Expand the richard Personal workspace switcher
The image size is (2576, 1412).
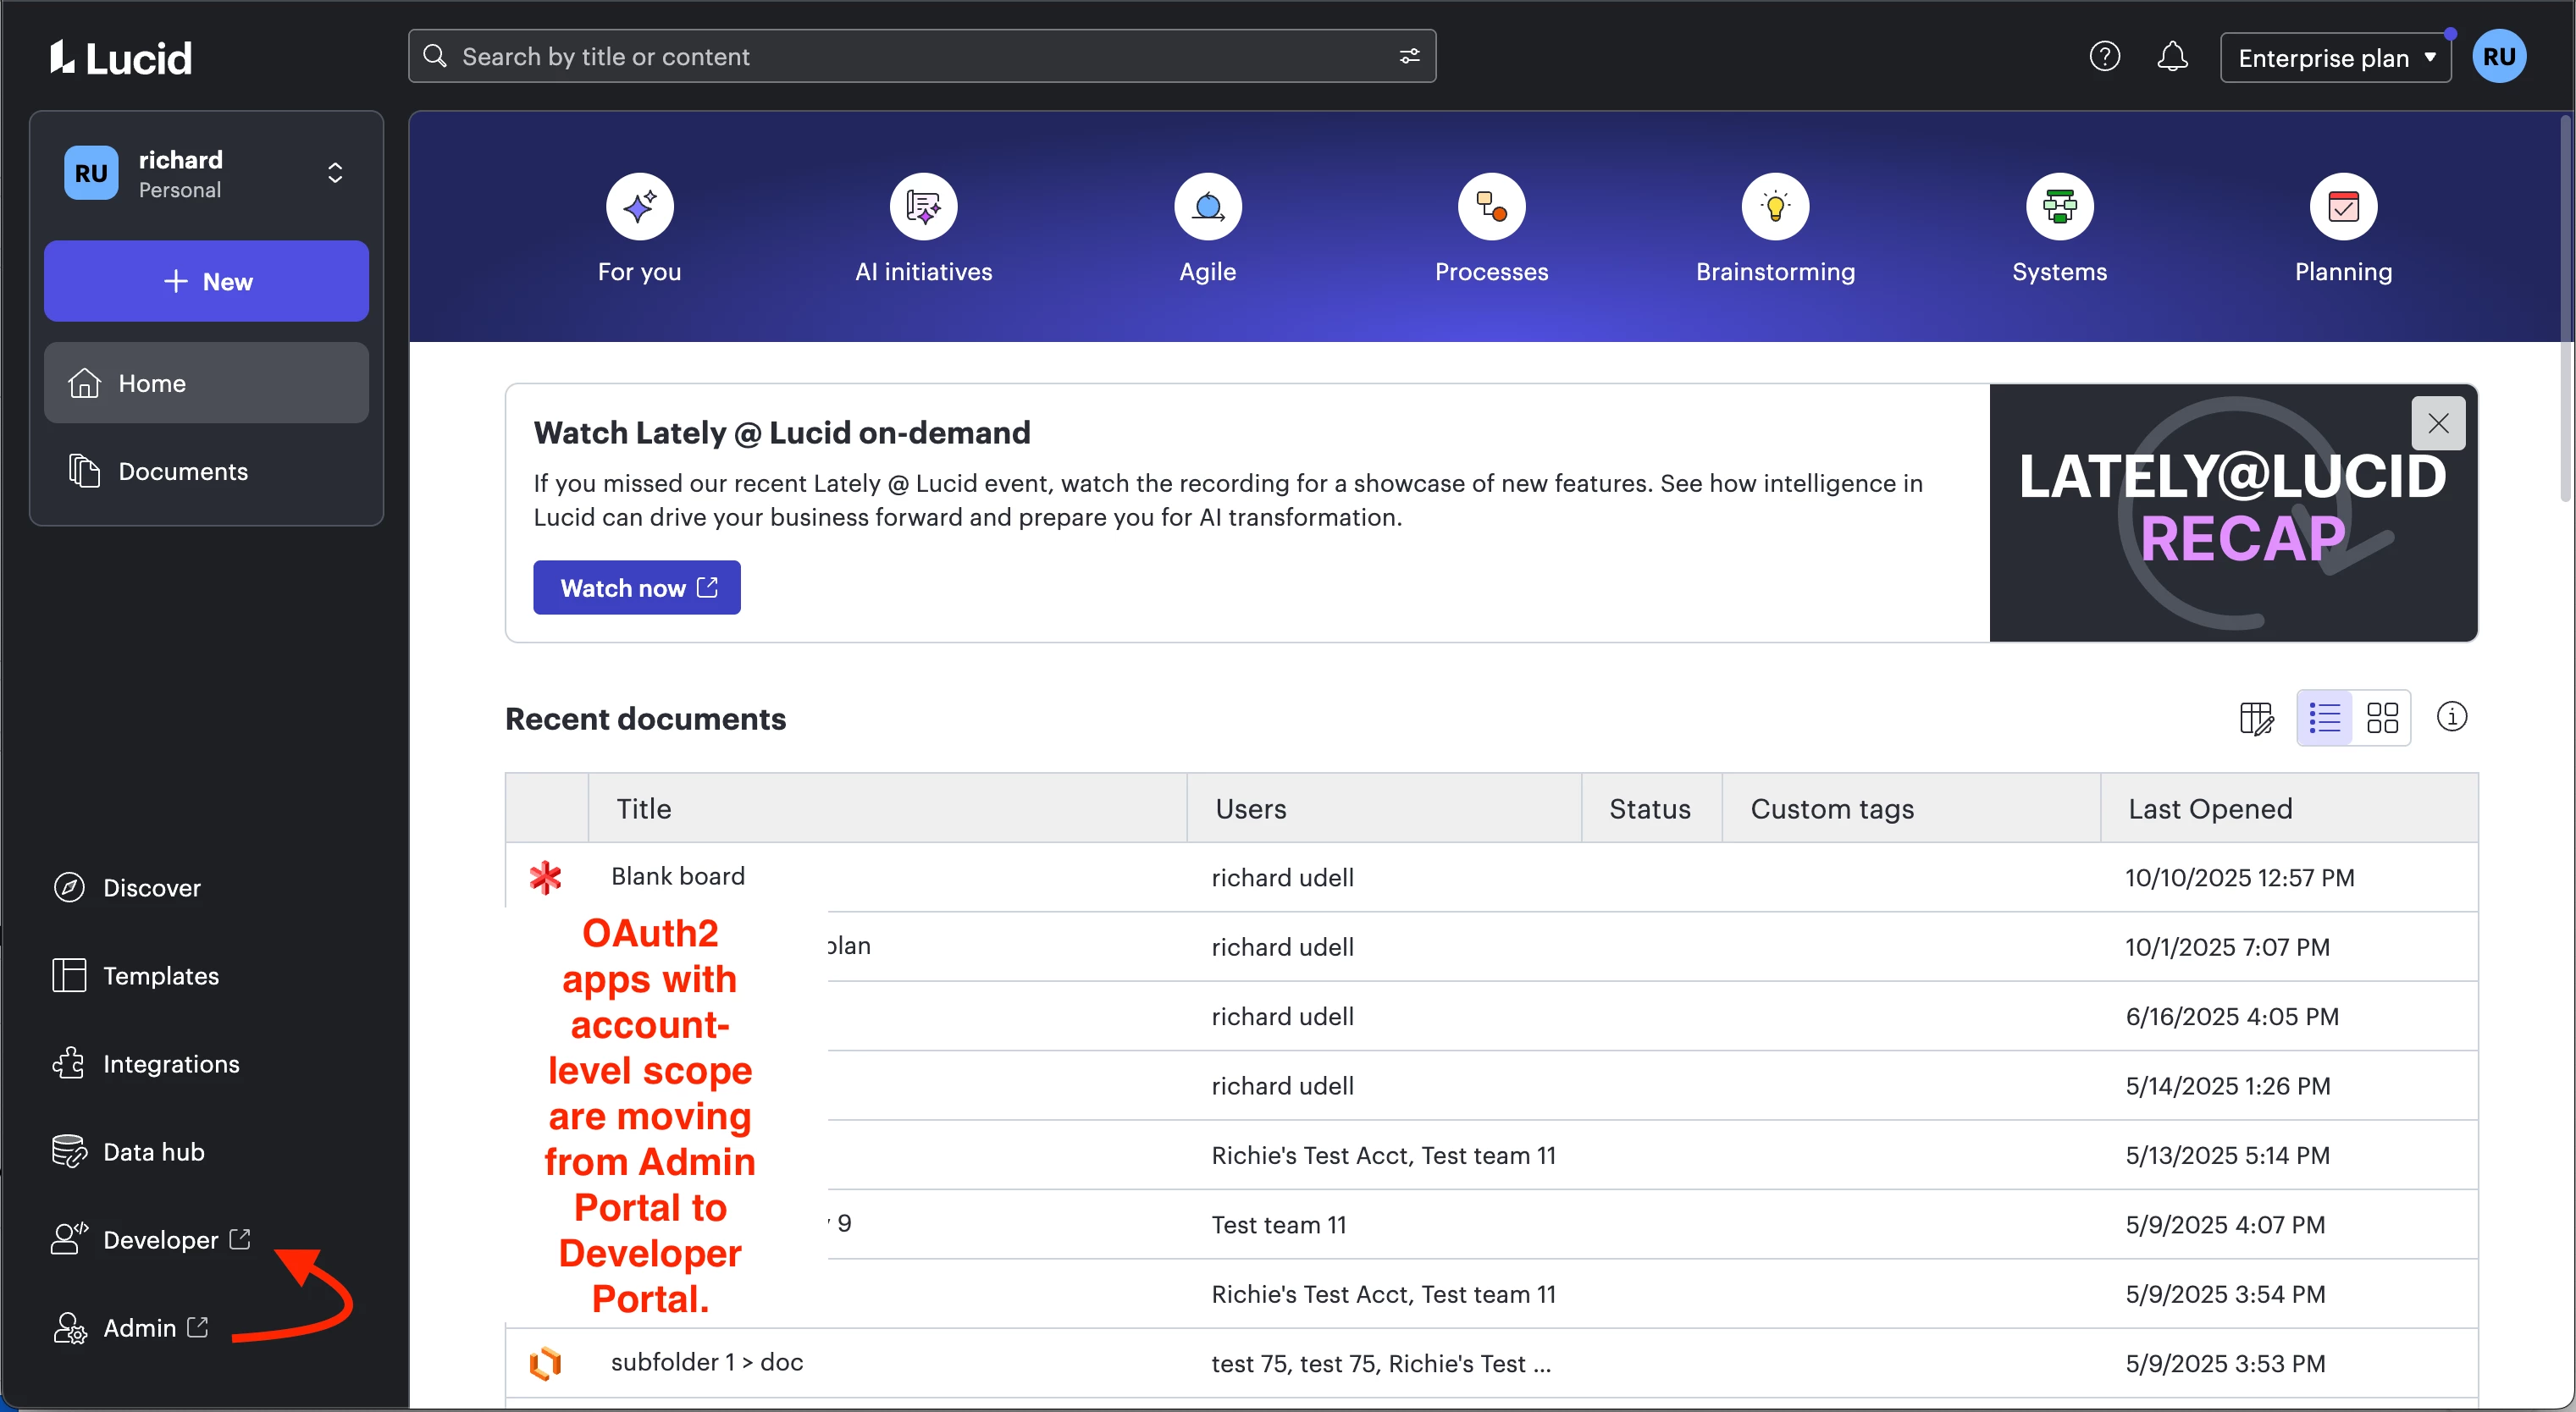335,173
